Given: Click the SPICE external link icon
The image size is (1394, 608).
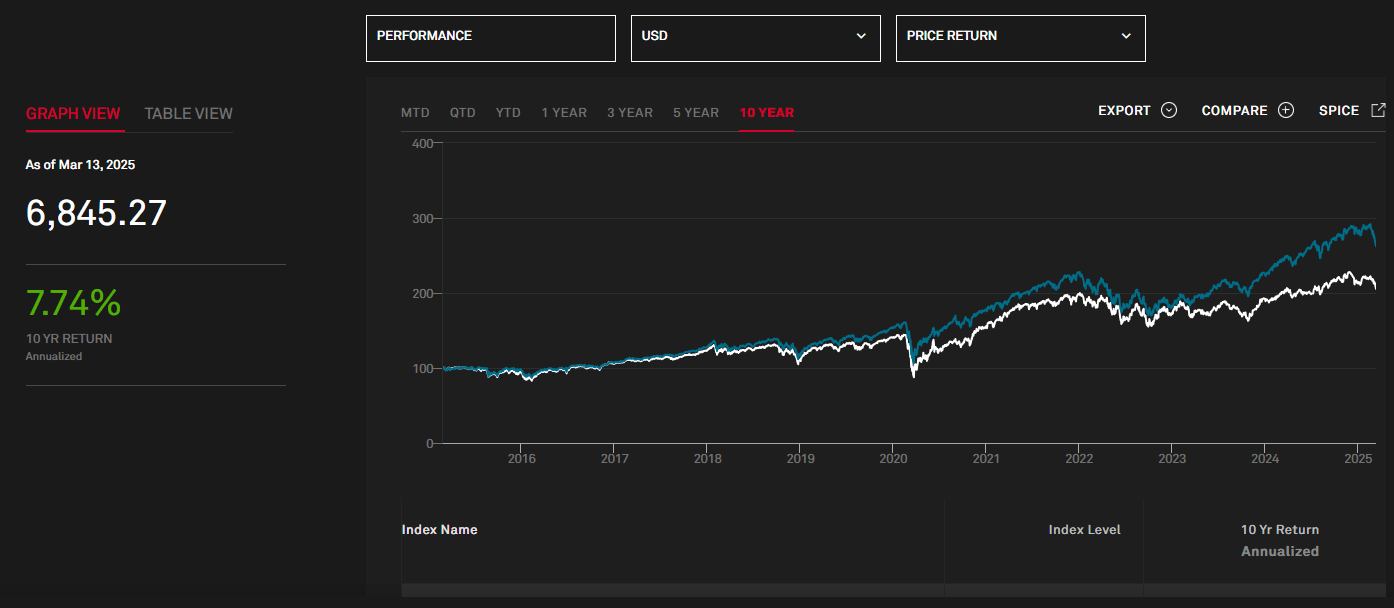Looking at the screenshot, I should 1378,110.
